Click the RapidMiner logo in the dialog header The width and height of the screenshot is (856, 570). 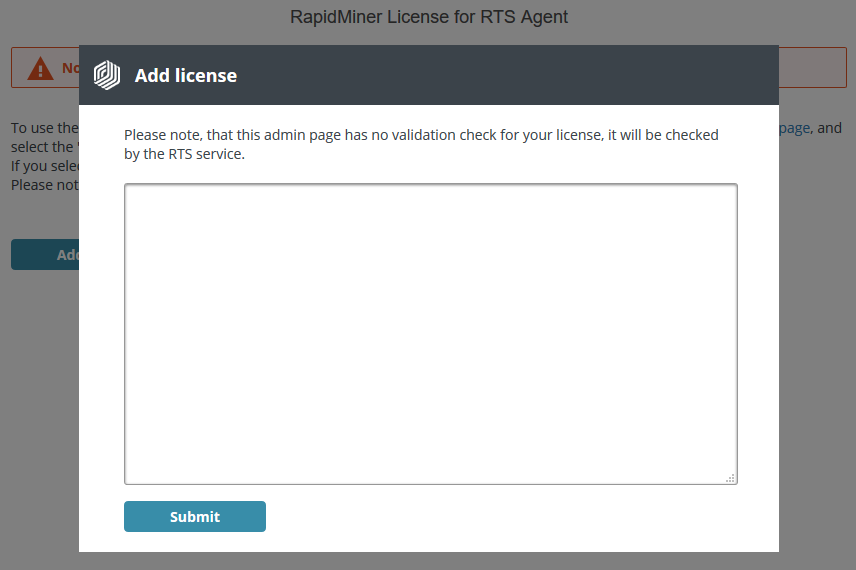(x=107, y=75)
